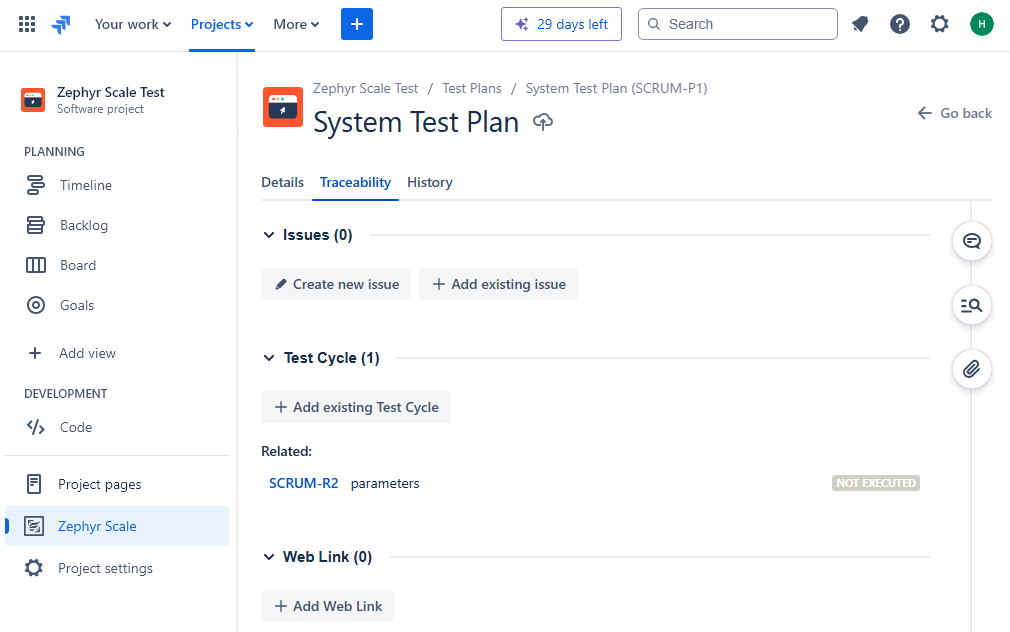This screenshot has width=1010, height=632.
Task: Click Add view in the sidebar
Action: tap(117, 353)
